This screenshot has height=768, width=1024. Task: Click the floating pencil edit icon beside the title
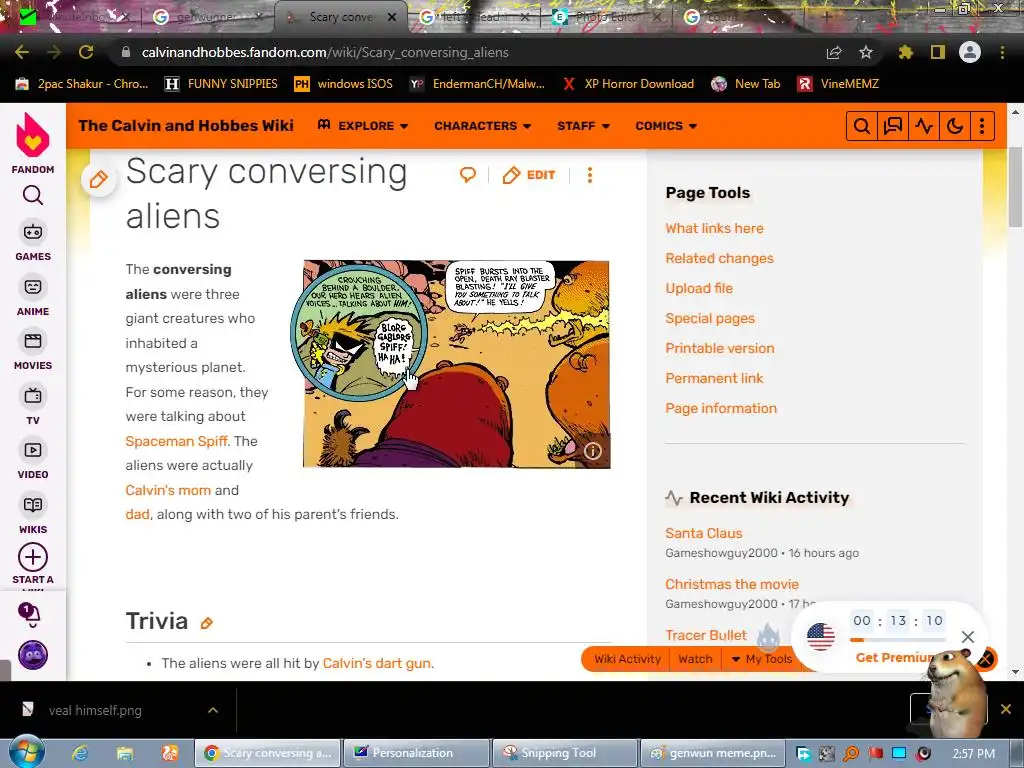[99, 179]
